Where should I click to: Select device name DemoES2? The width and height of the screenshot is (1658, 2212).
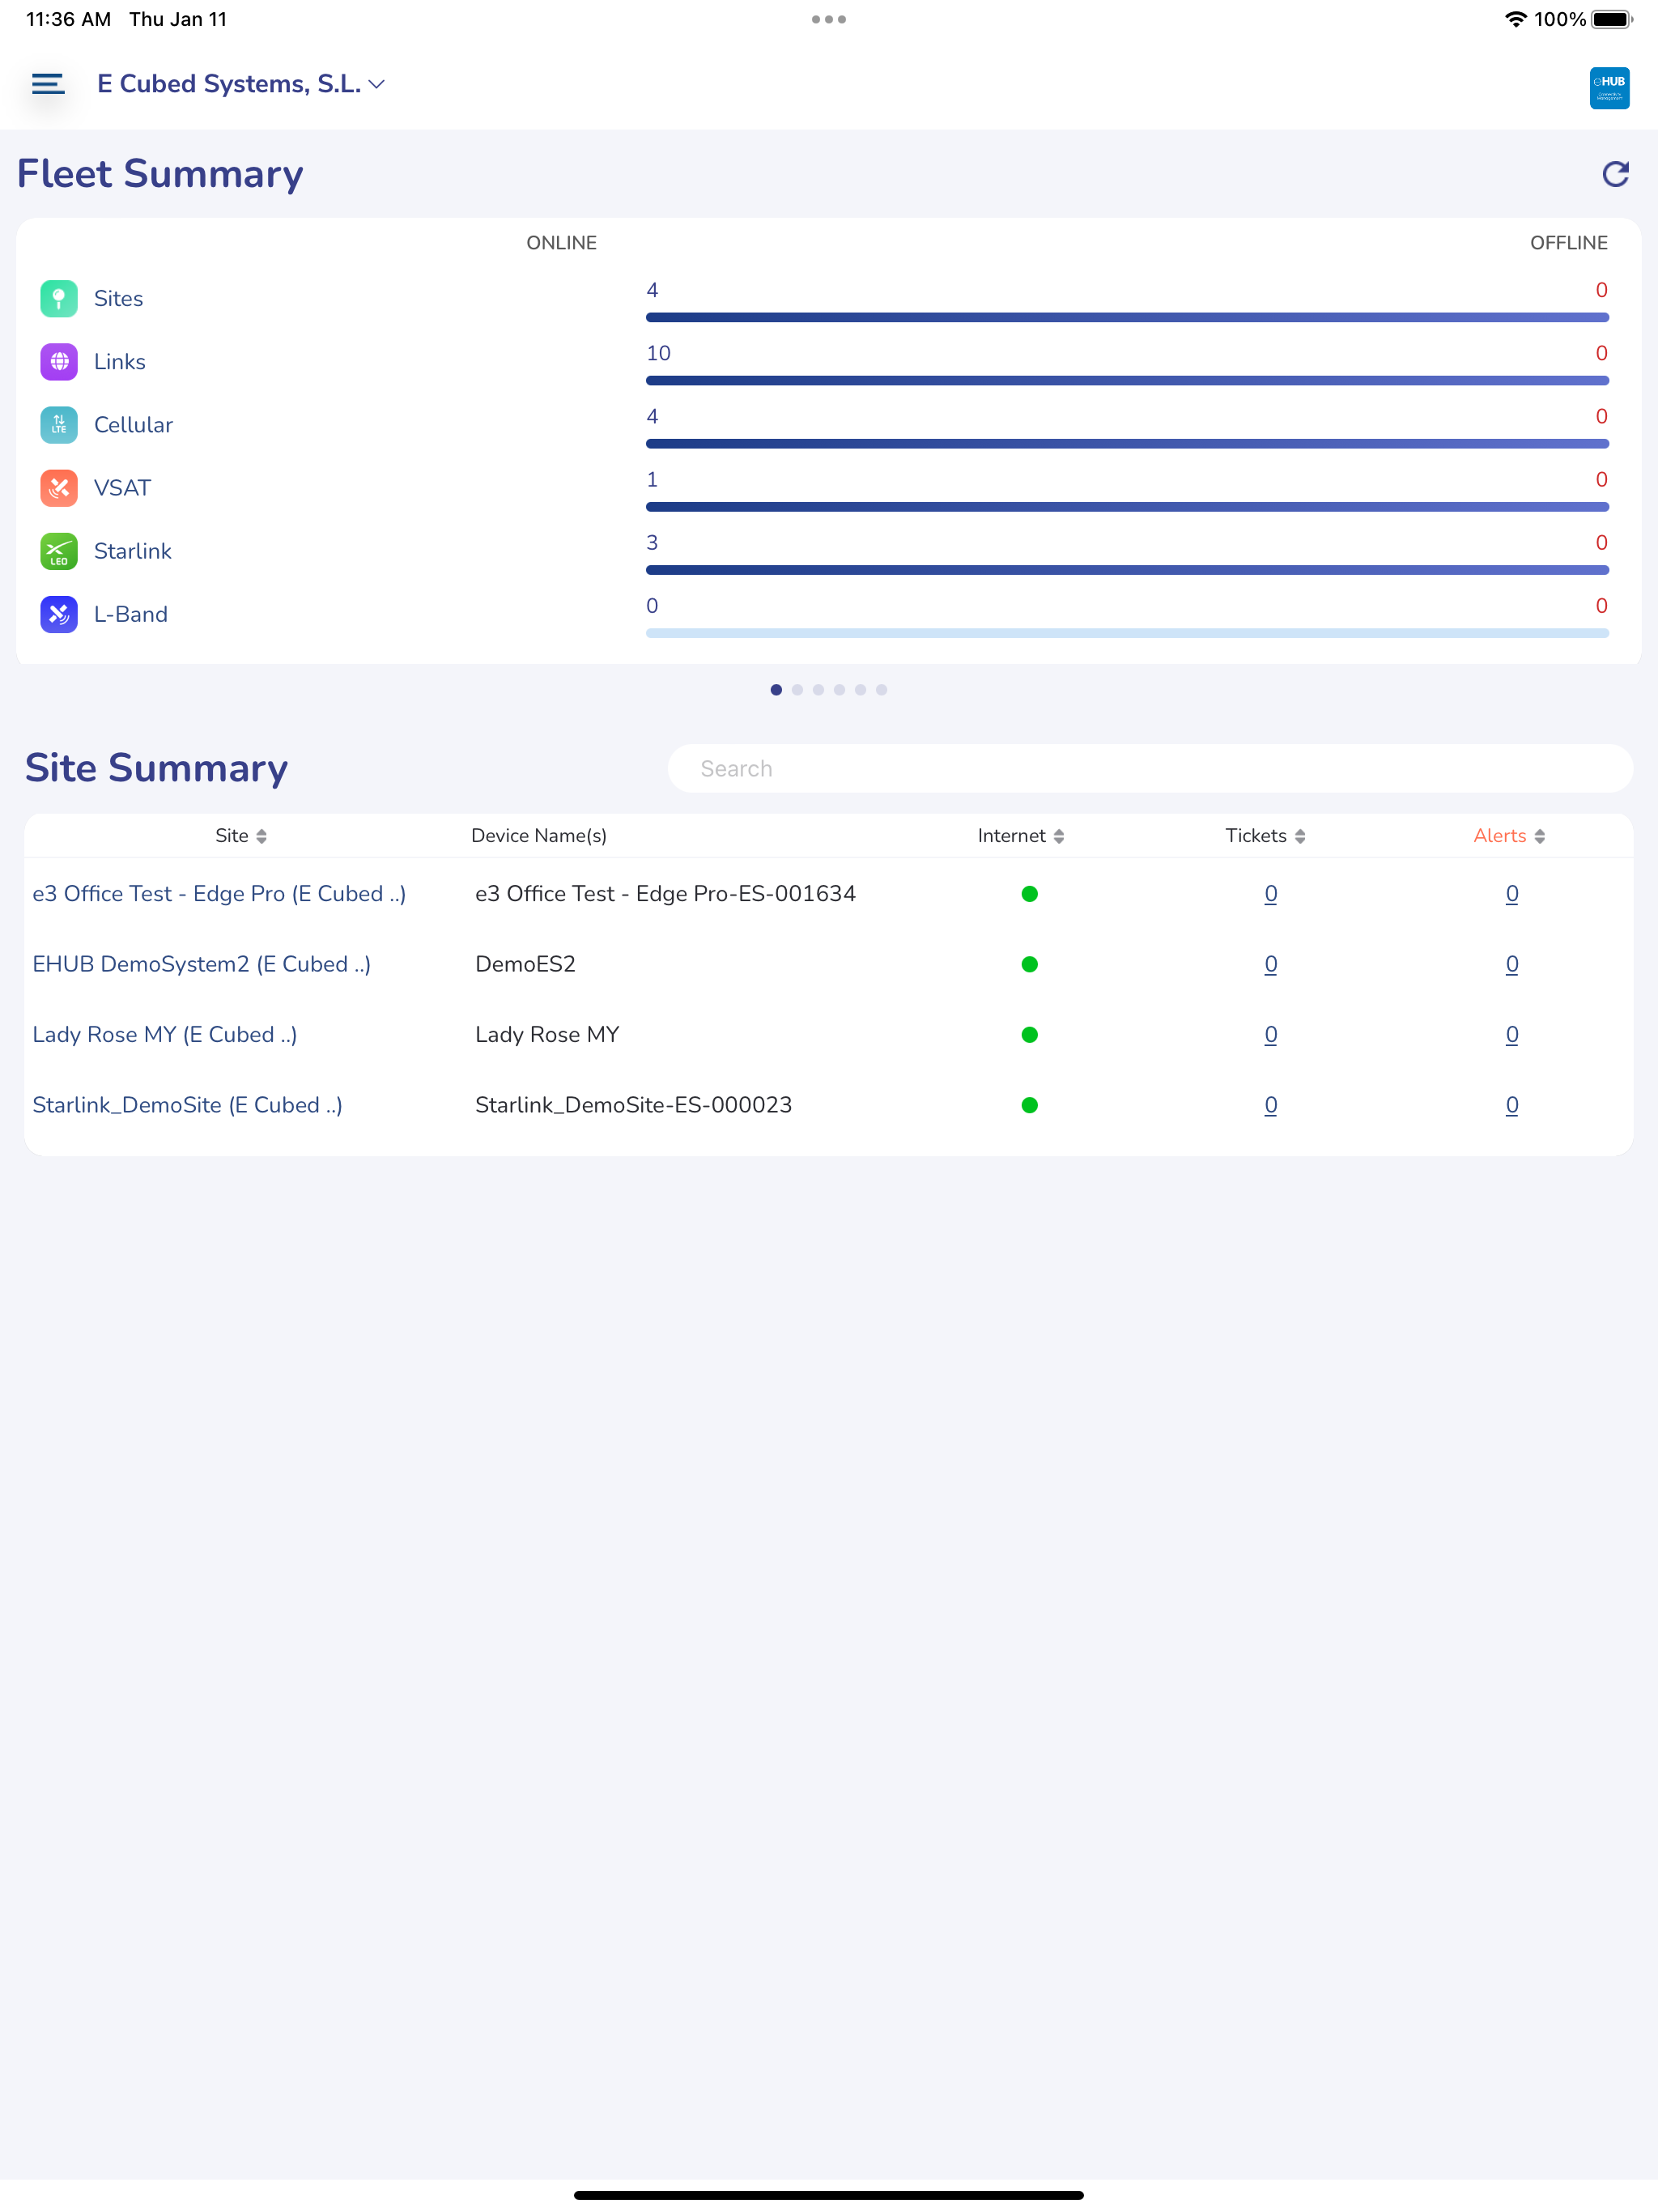point(525,964)
